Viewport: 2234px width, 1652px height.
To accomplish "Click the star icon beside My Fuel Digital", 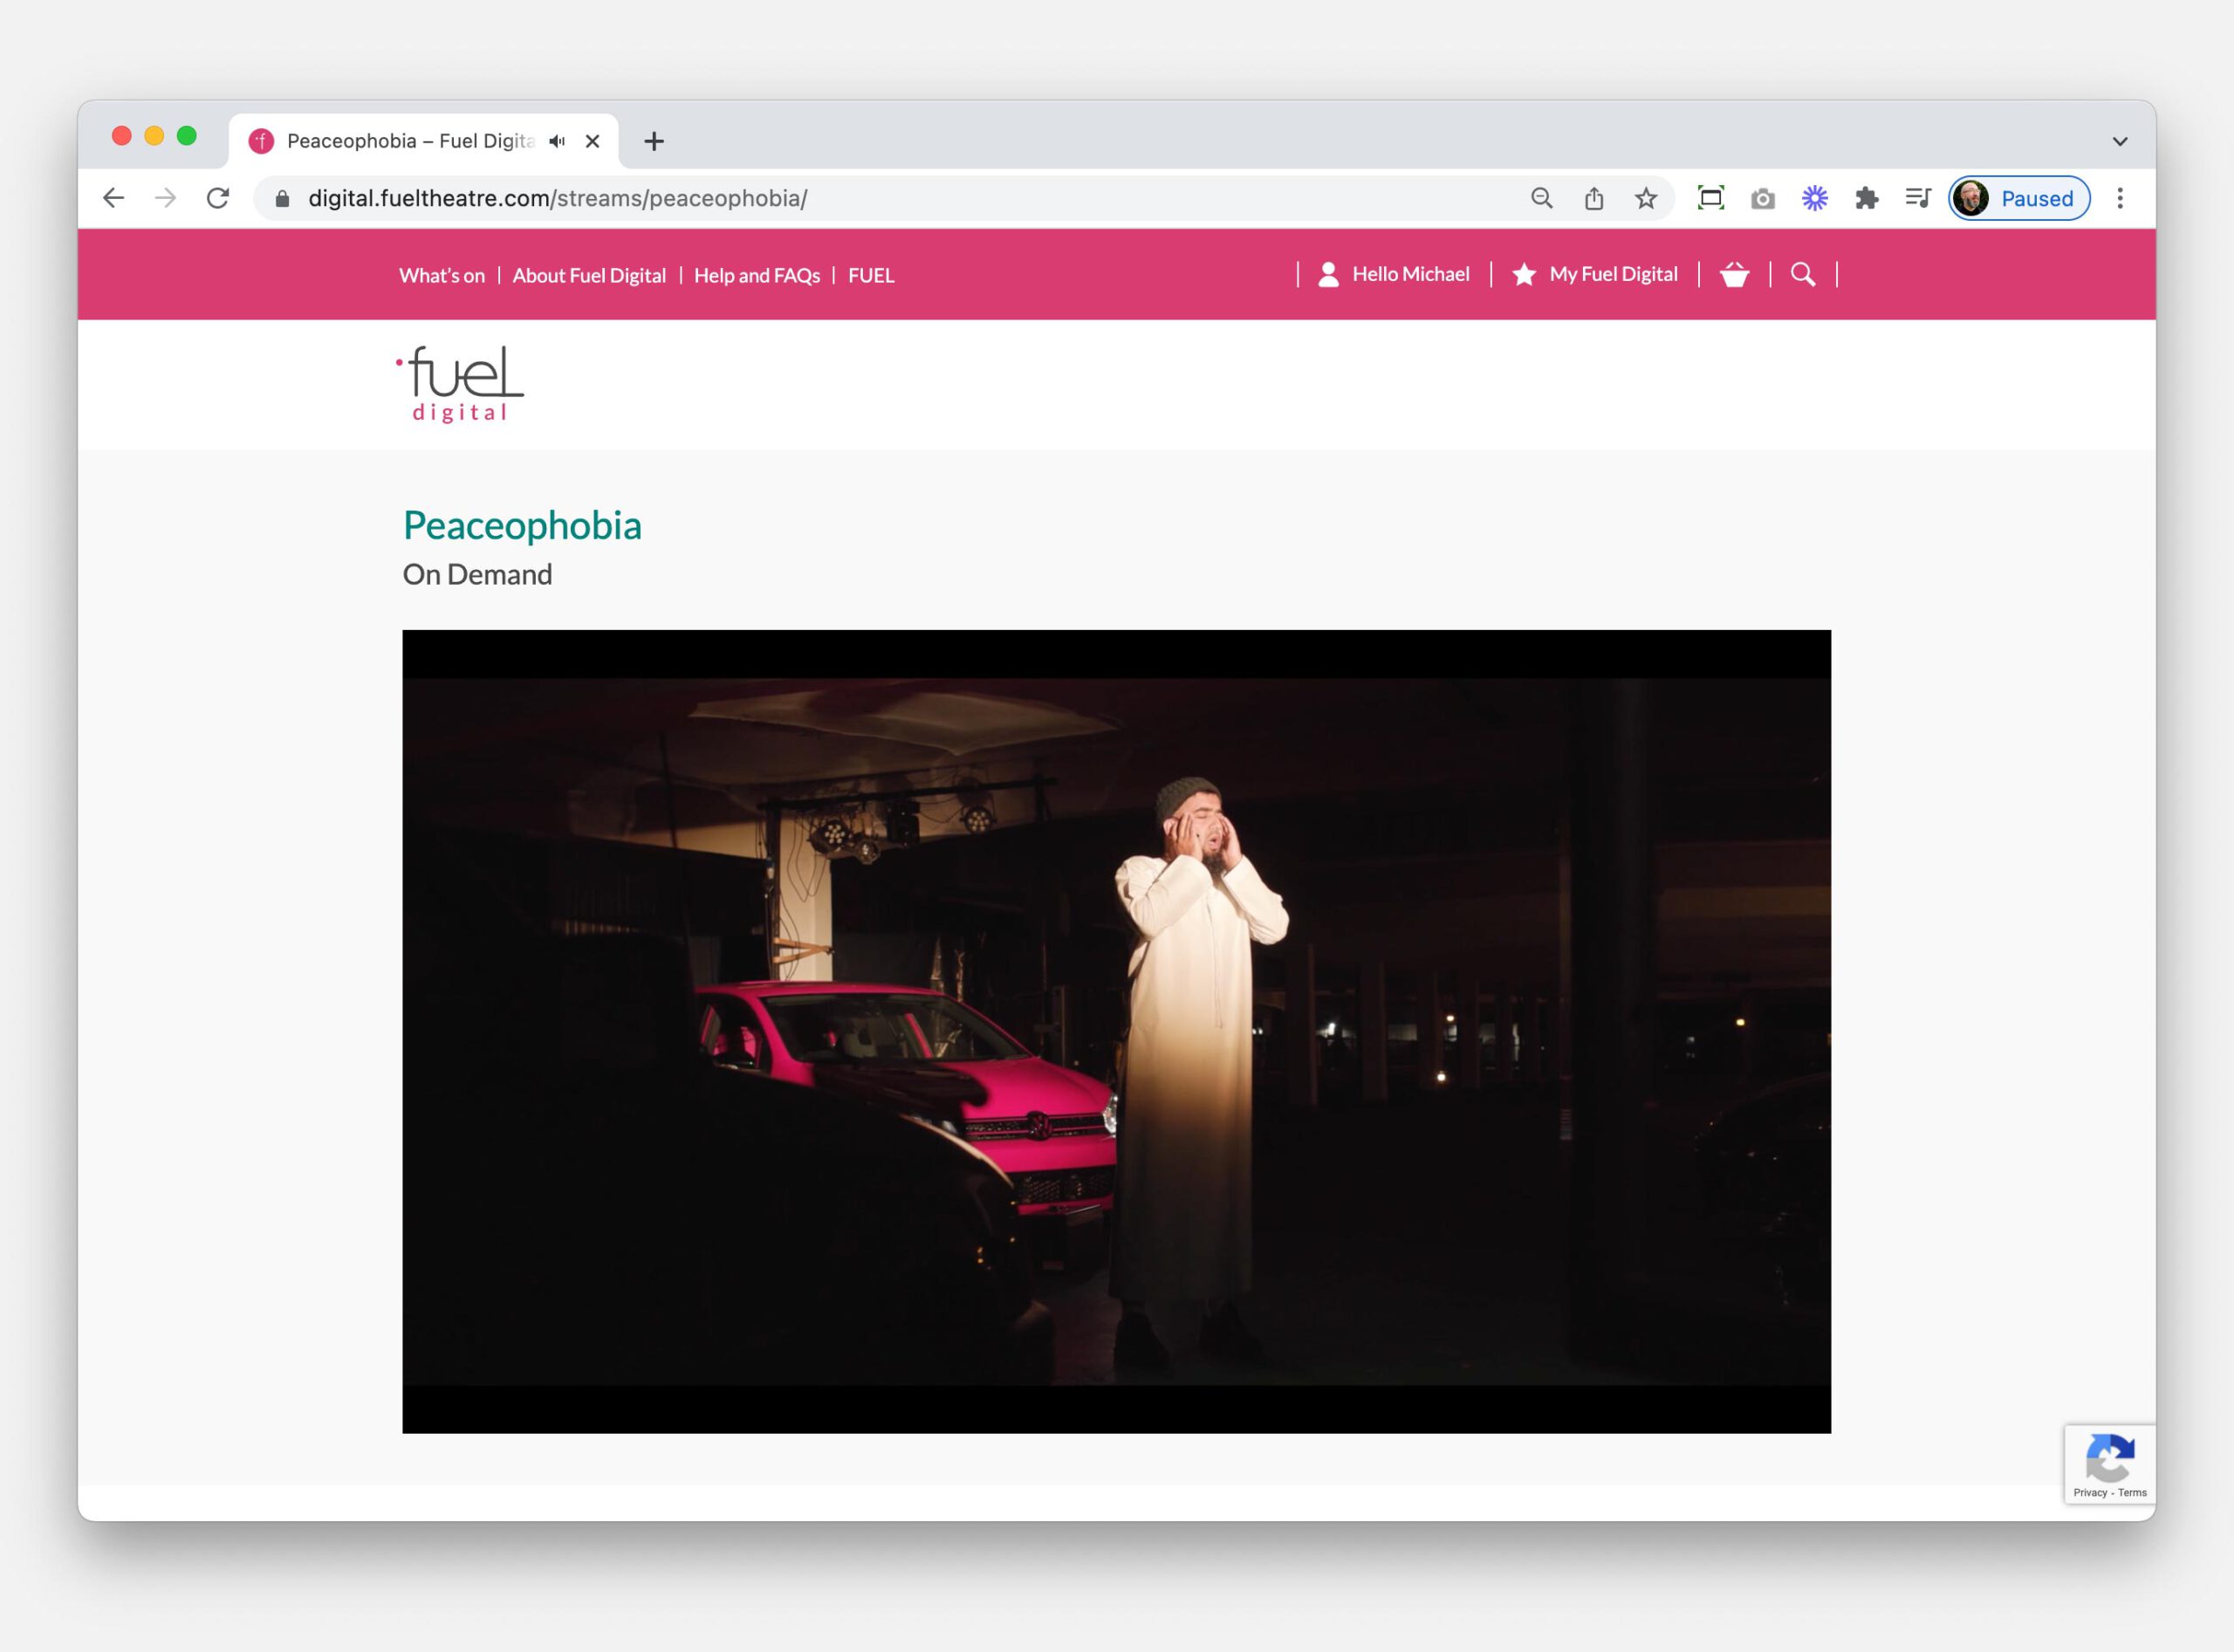I will coord(1524,274).
